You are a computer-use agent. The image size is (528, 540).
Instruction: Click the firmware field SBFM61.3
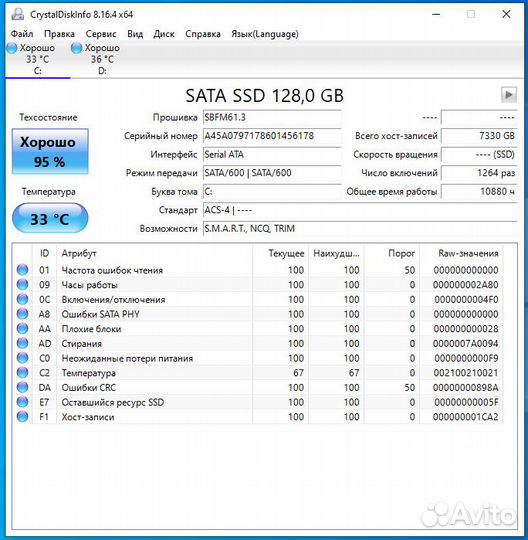click(272, 117)
